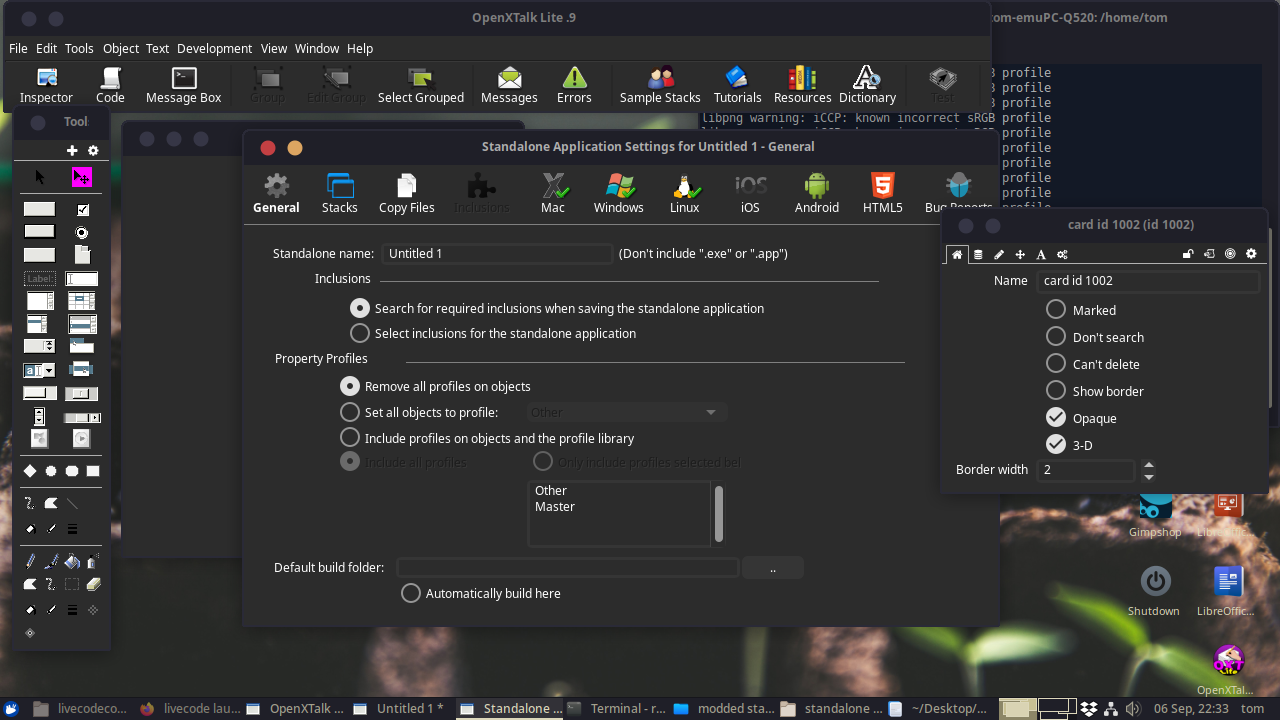Choose the radio button control in Tools palette
The image size is (1280, 720).
pos(82,232)
